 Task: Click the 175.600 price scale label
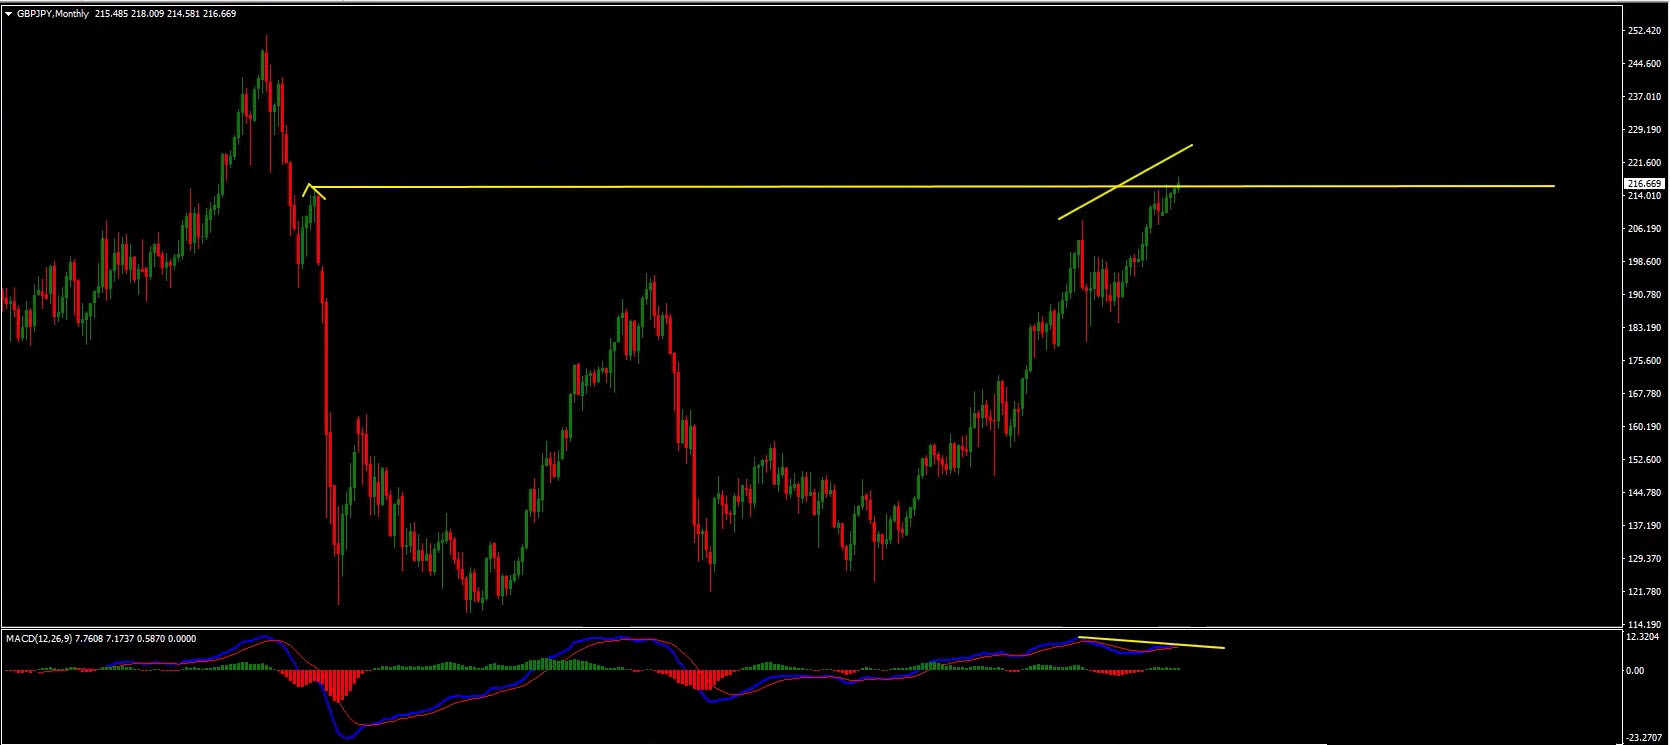(x=1645, y=361)
